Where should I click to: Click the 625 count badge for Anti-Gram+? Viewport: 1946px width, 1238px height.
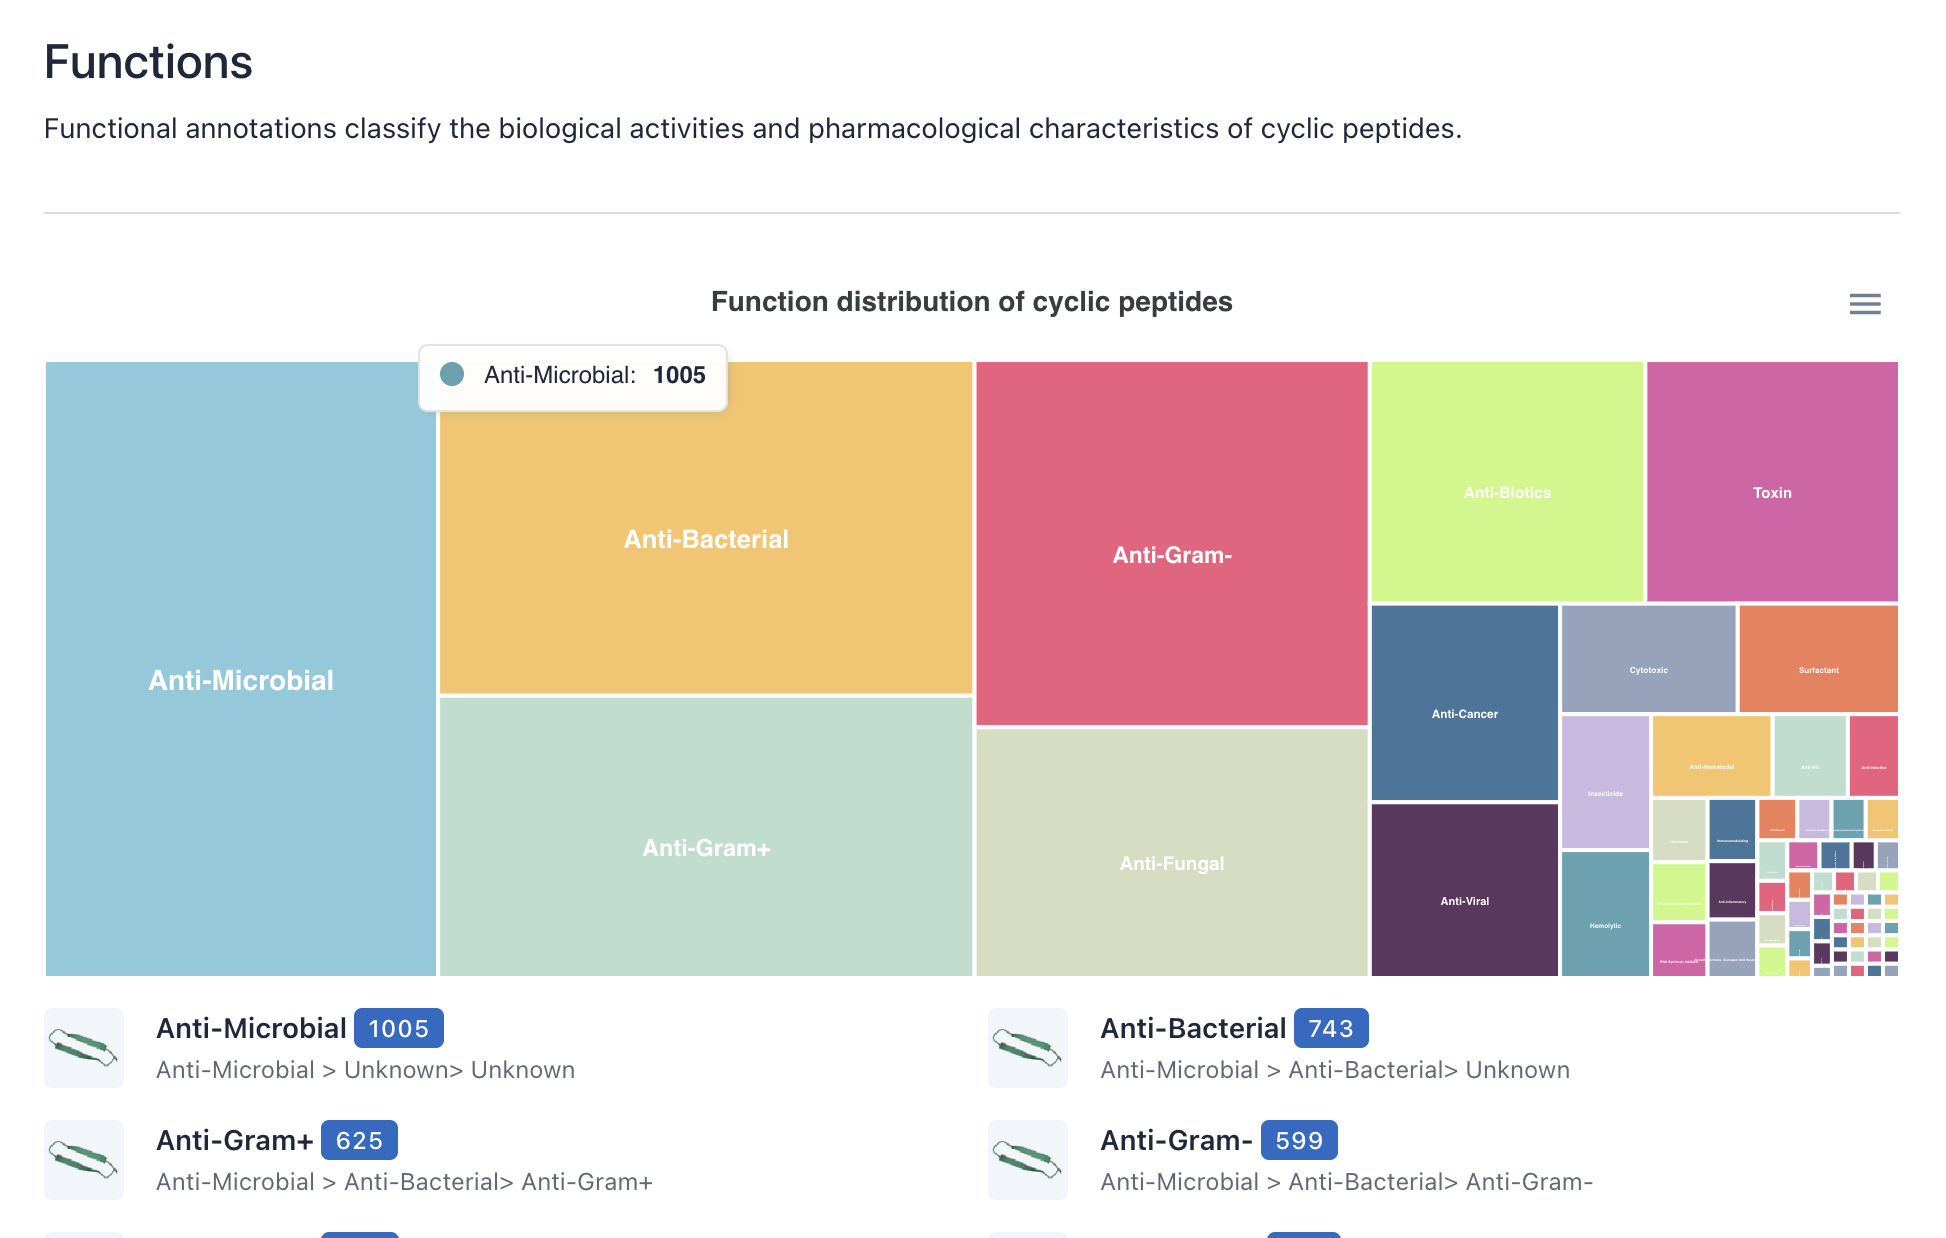pyautogui.click(x=359, y=1140)
